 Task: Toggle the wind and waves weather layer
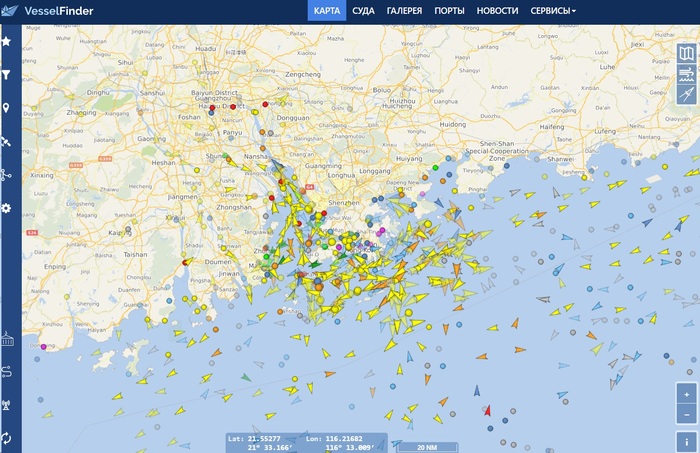pyautogui.click(x=686, y=74)
